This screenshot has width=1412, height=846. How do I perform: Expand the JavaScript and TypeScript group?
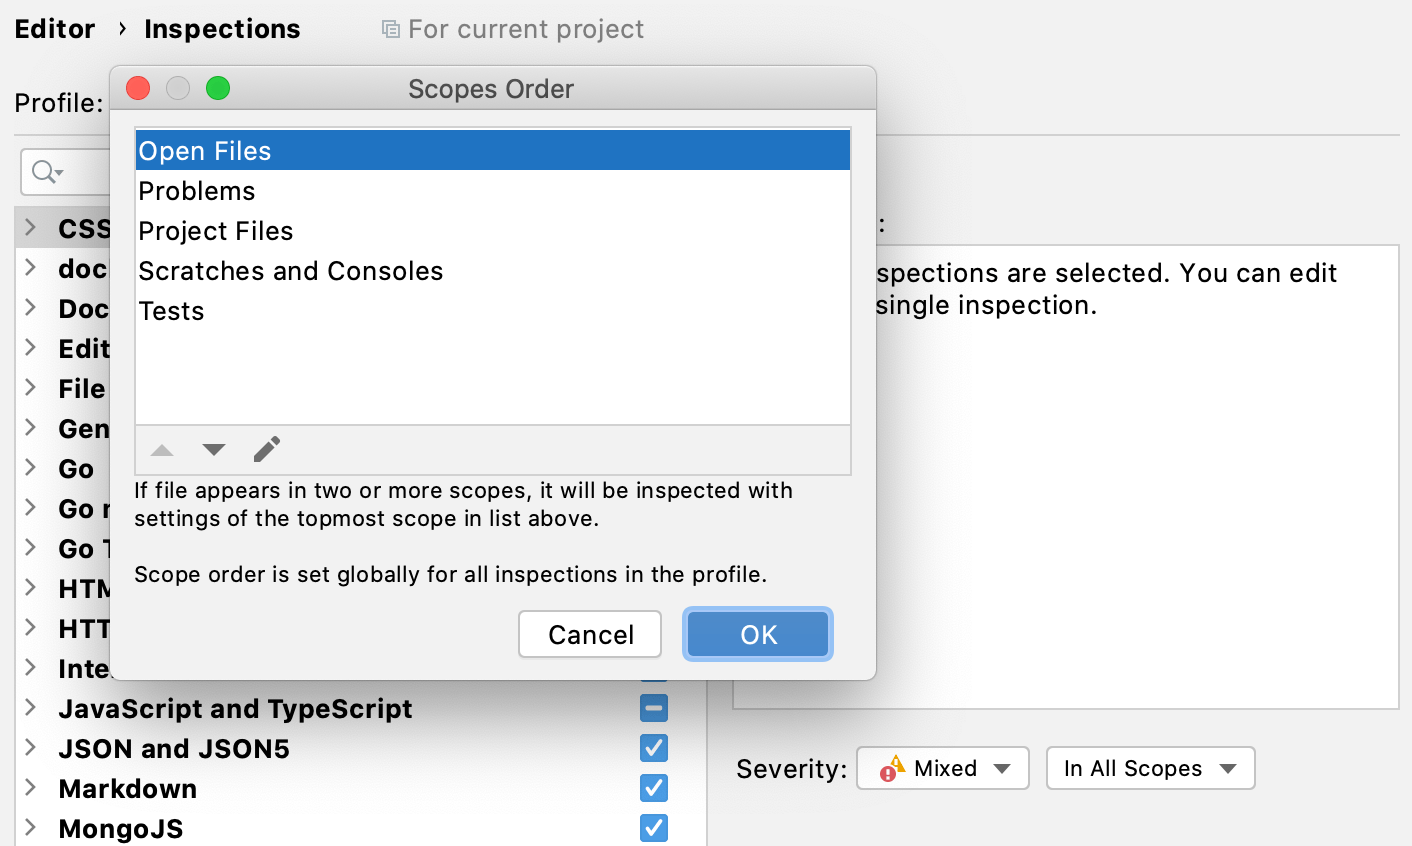[31, 708]
